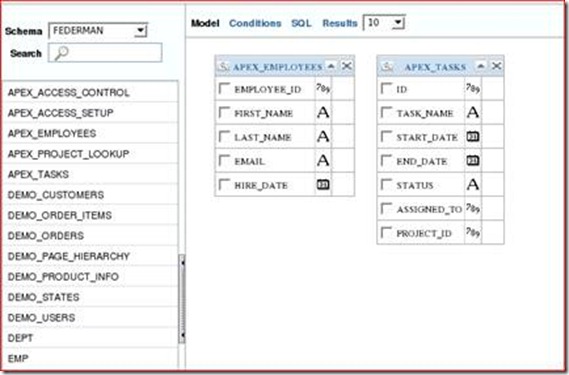
Task: Select DEMO_PRODUCT_INFO in the table list
Action: pos(90,277)
